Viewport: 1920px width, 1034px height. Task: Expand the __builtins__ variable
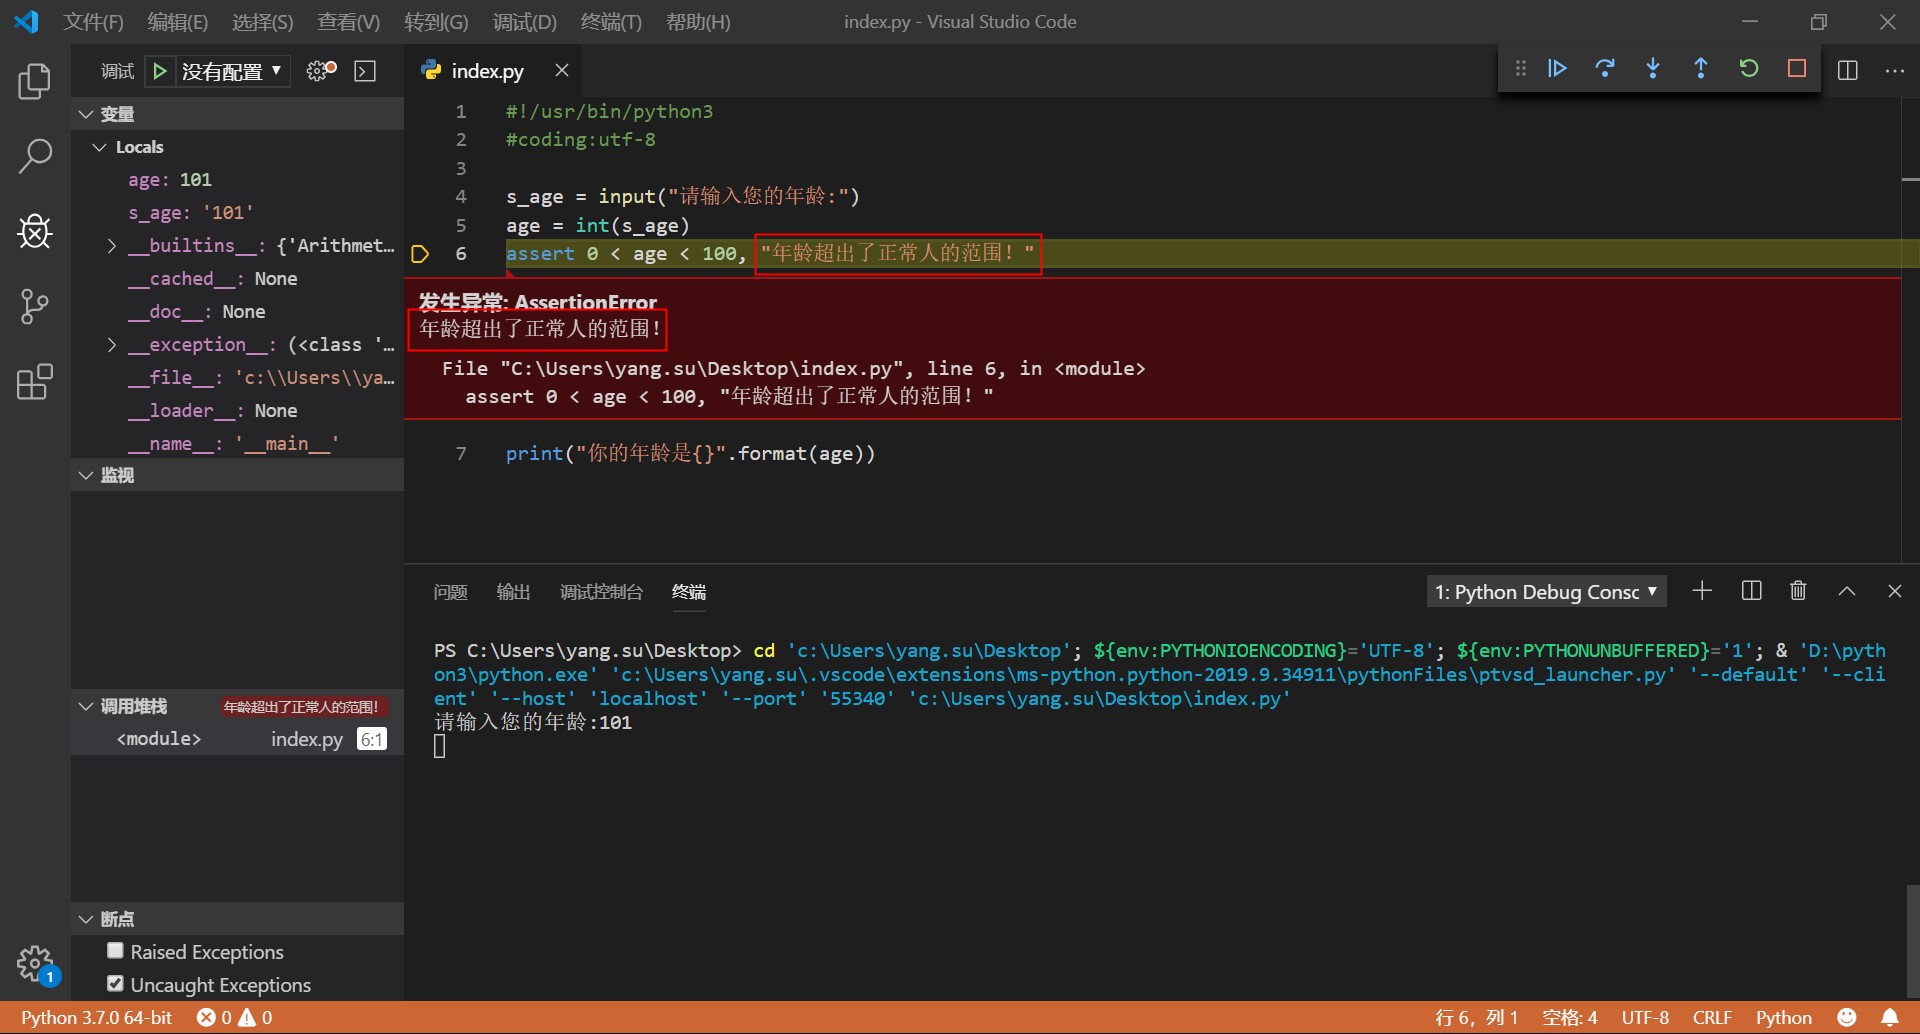112,246
